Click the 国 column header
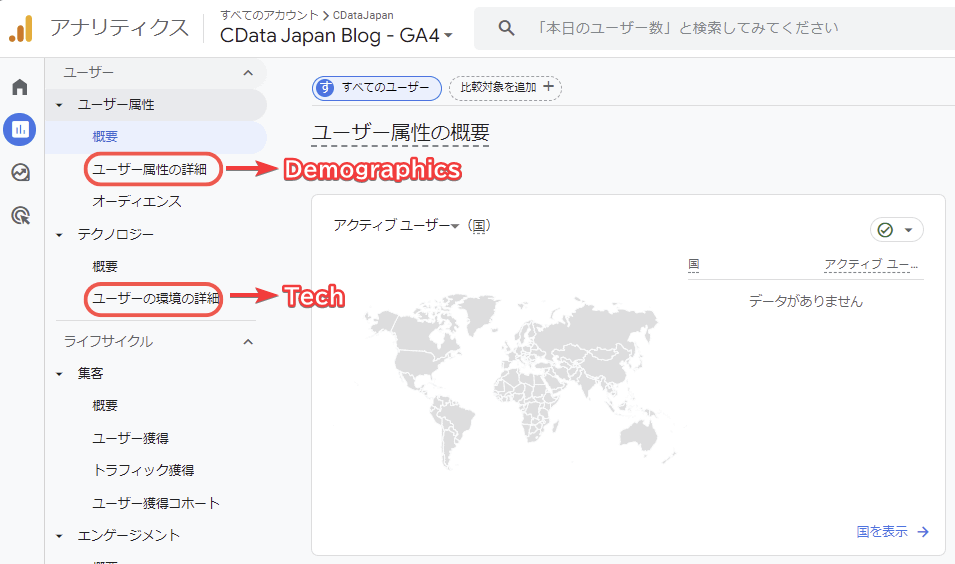 [x=694, y=264]
